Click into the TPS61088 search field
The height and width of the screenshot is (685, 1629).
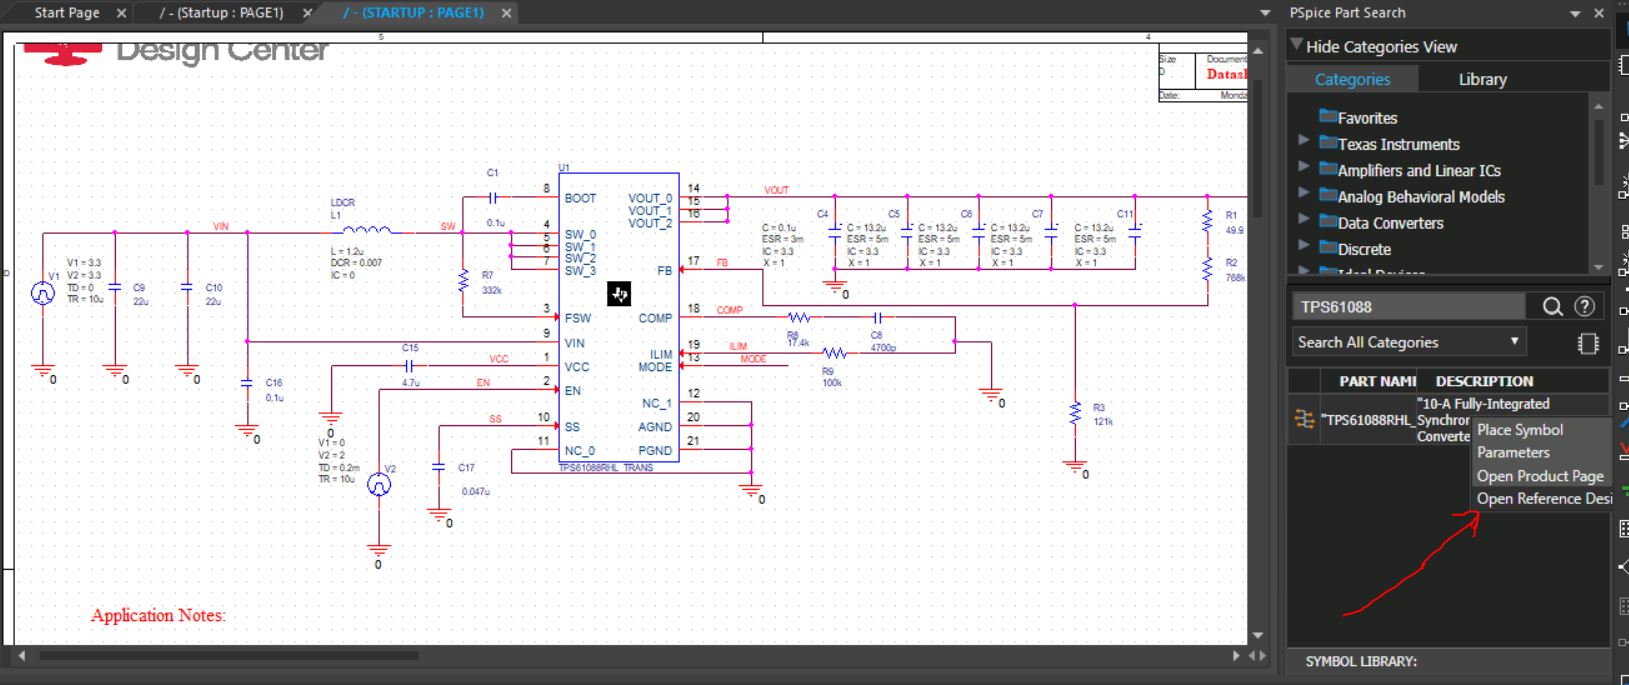(1410, 307)
